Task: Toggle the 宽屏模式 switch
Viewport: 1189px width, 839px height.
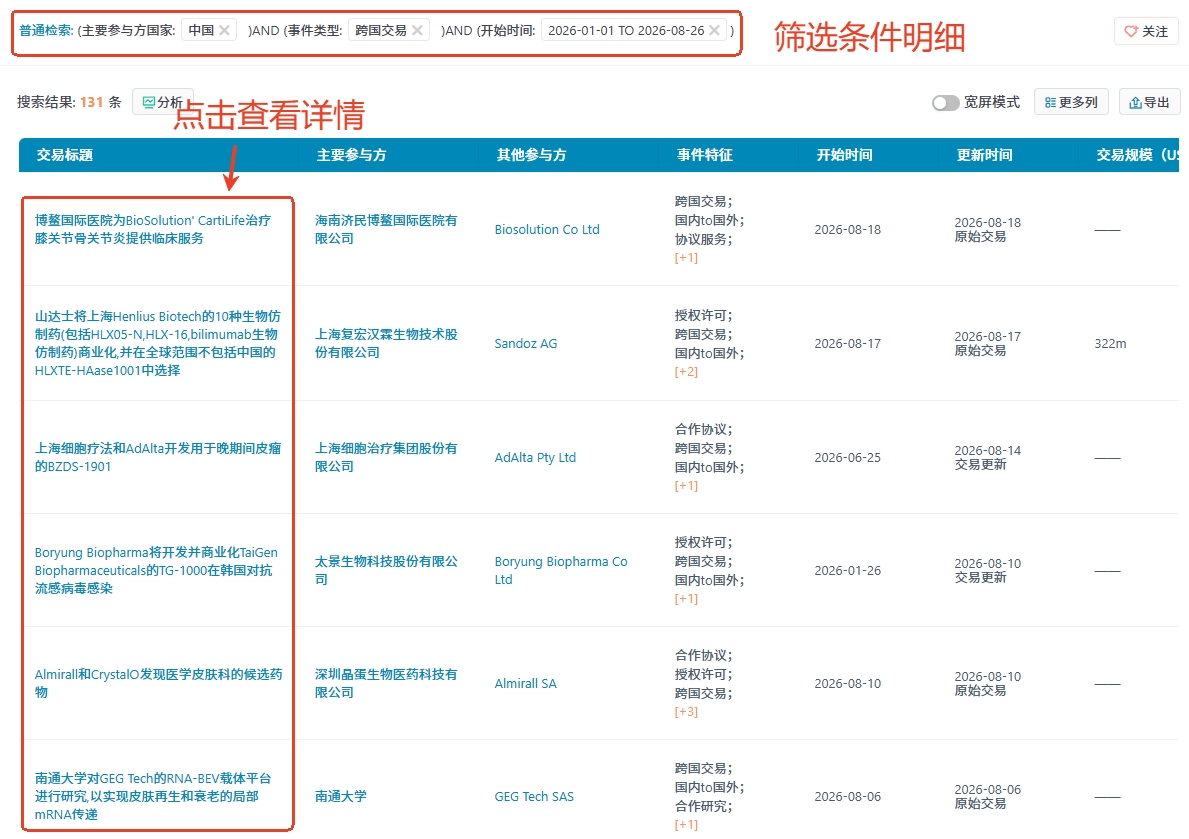Action: click(x=946, y=102)
